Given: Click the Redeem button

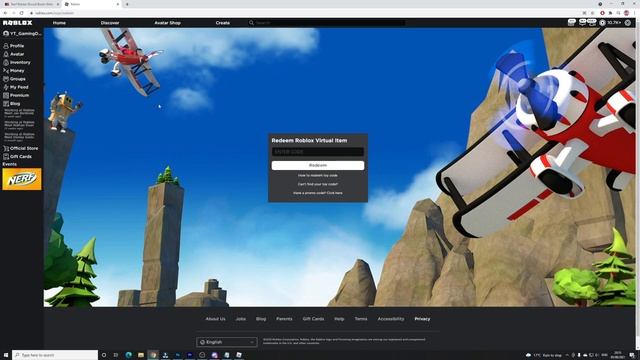Looking at the screenshot, I should pyautogui.click(x=318, y=165).
